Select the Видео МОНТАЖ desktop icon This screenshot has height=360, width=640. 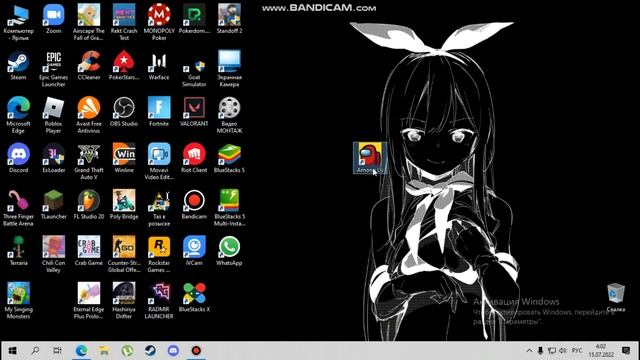tap(229, 116)
